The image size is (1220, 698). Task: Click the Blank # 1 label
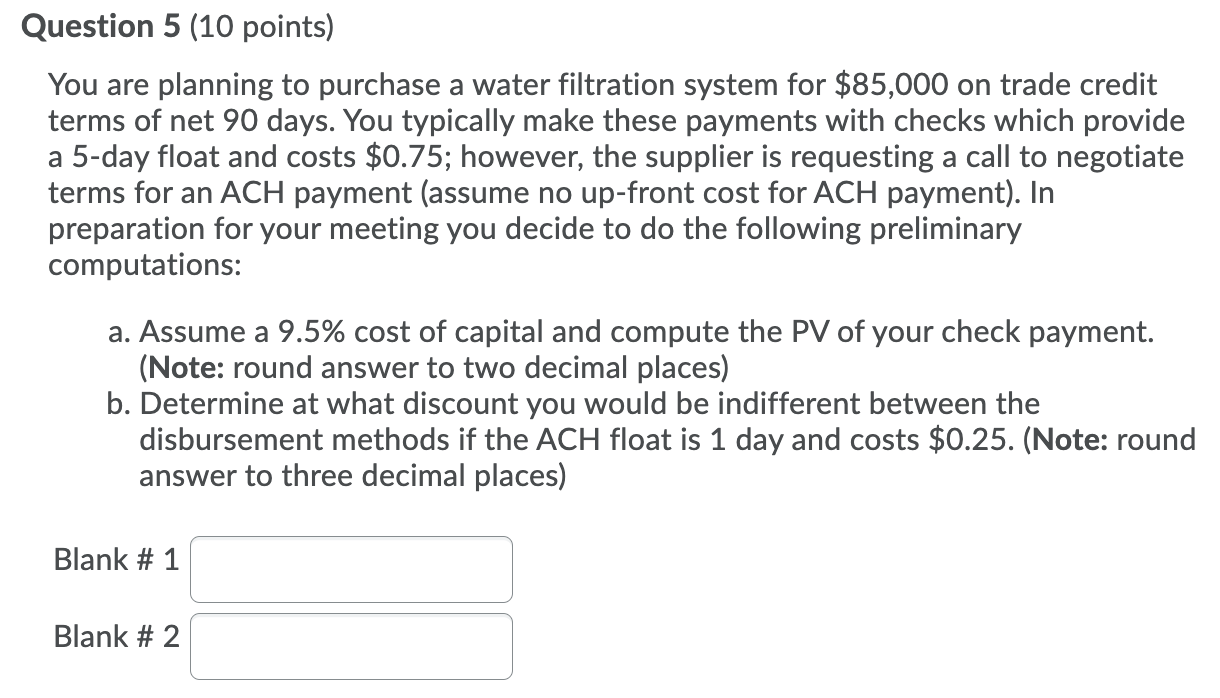(x=116, y=560)
